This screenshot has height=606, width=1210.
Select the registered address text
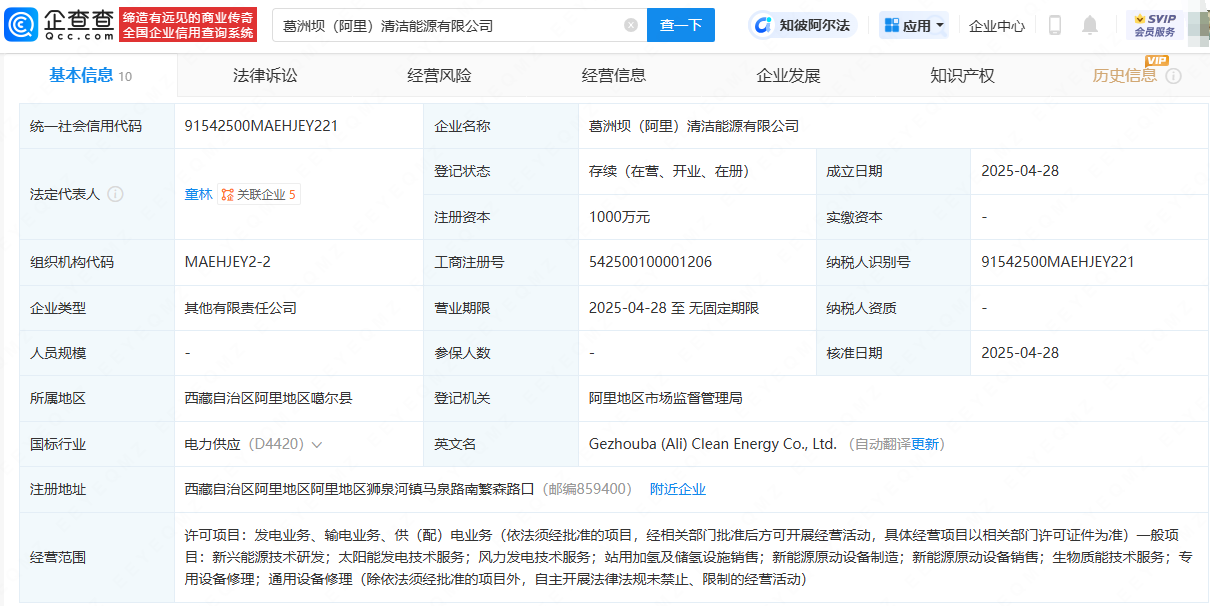(x=361, y=489)
